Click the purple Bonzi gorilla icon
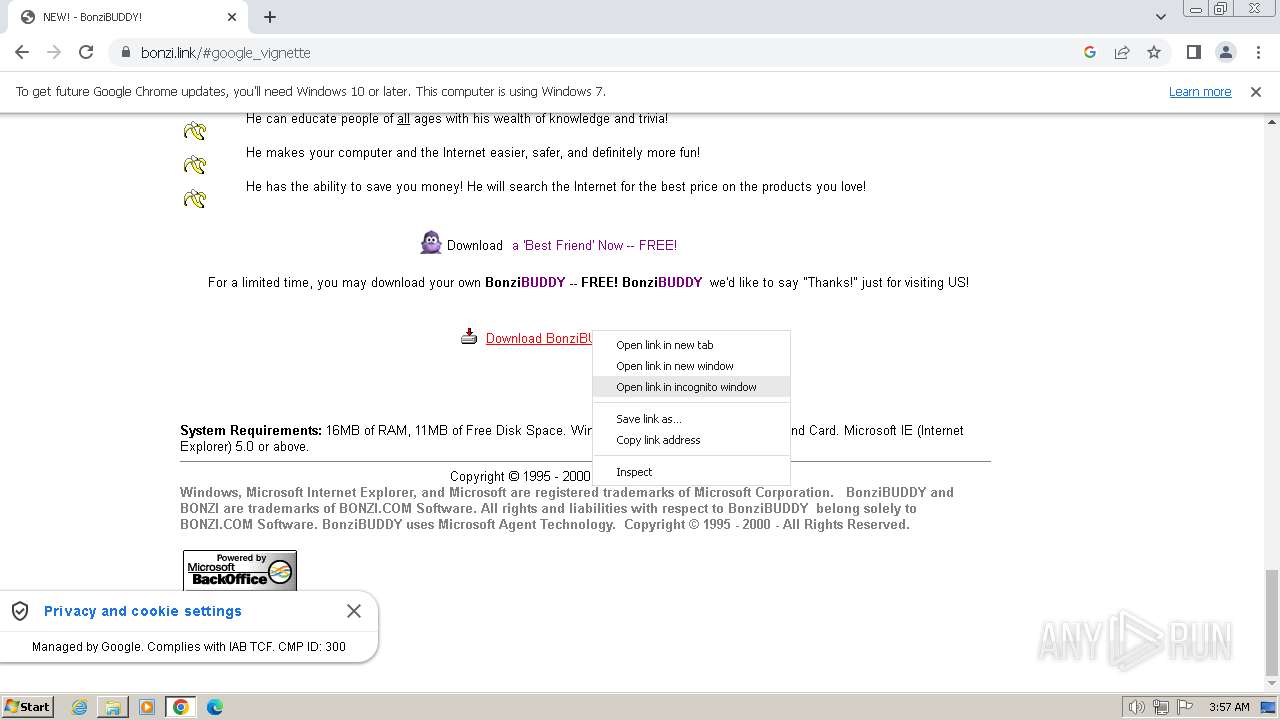 tap(431, 243)
